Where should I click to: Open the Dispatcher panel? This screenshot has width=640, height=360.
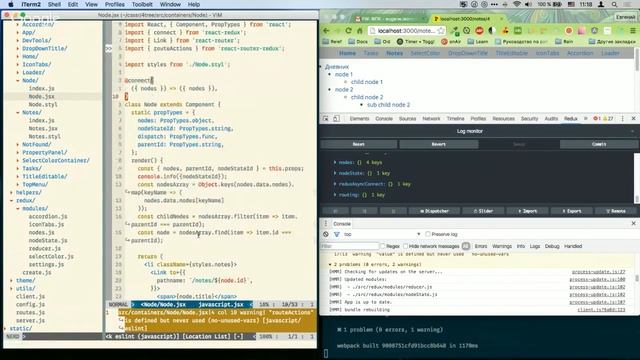[x=435, y=211]
